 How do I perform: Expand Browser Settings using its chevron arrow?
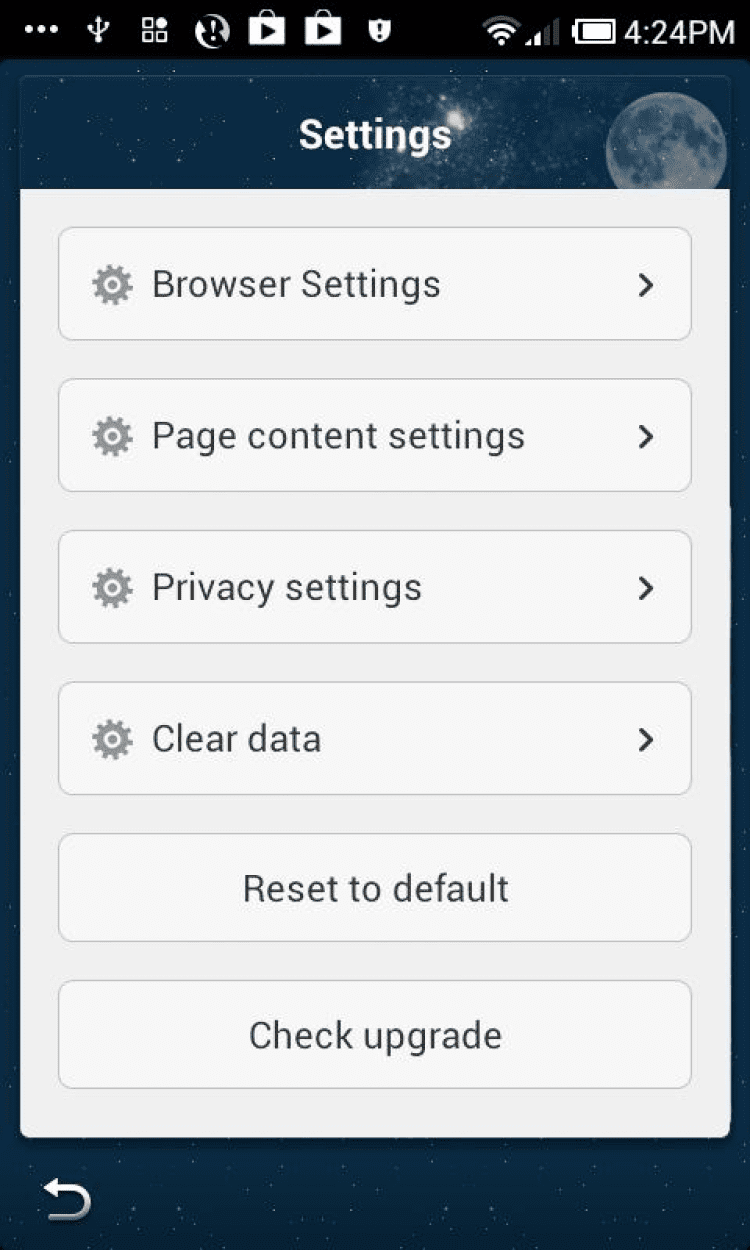click(646, 285)
